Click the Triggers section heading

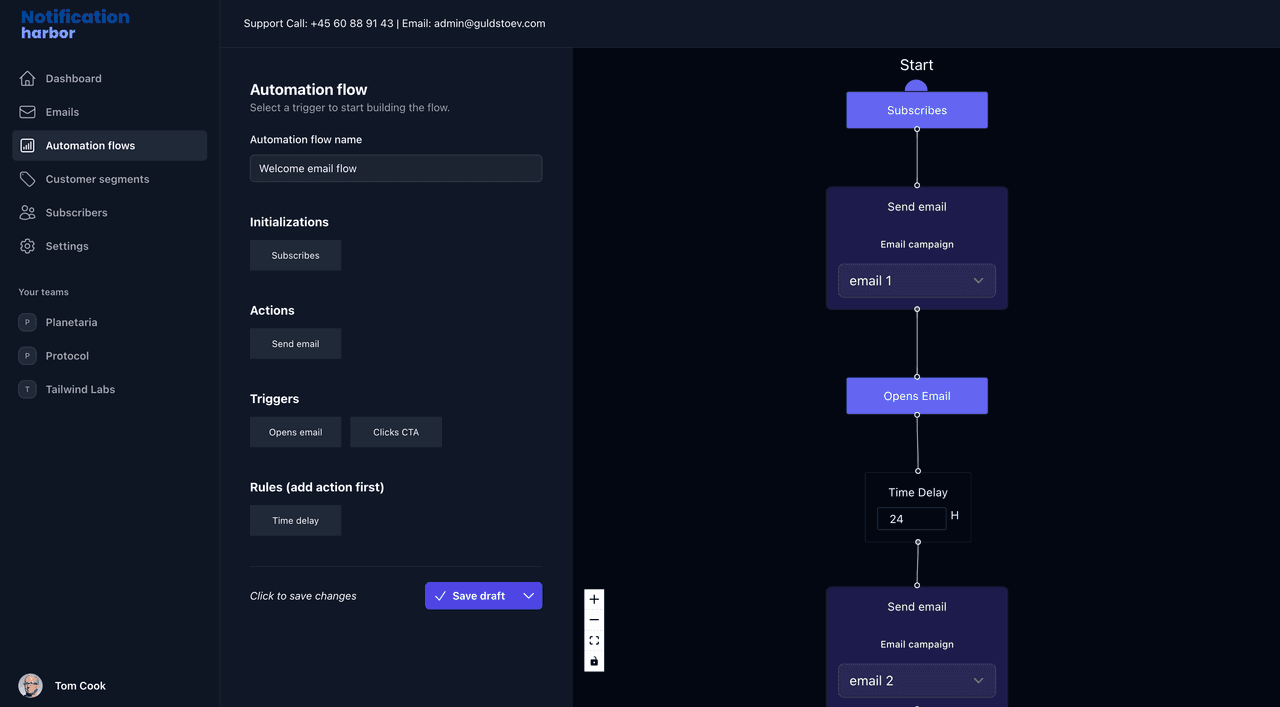tap(274, 398)
